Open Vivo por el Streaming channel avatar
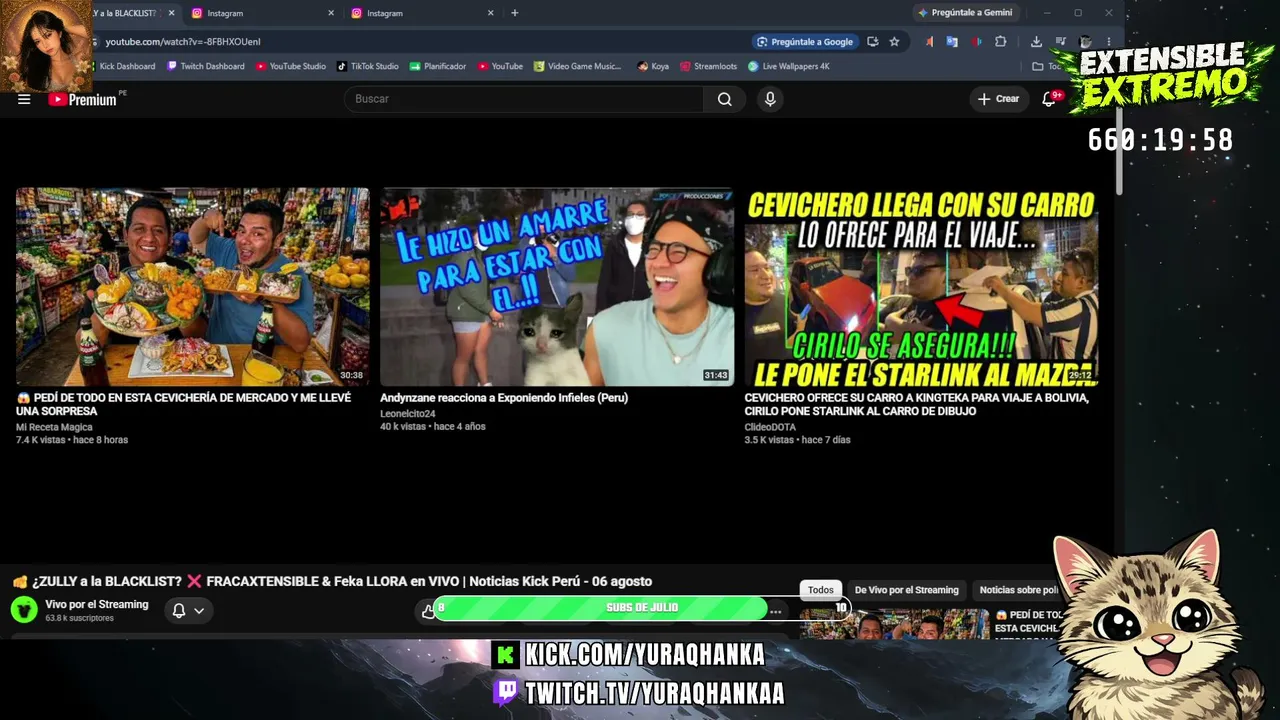1280x720 pixels. pos(24,610)
